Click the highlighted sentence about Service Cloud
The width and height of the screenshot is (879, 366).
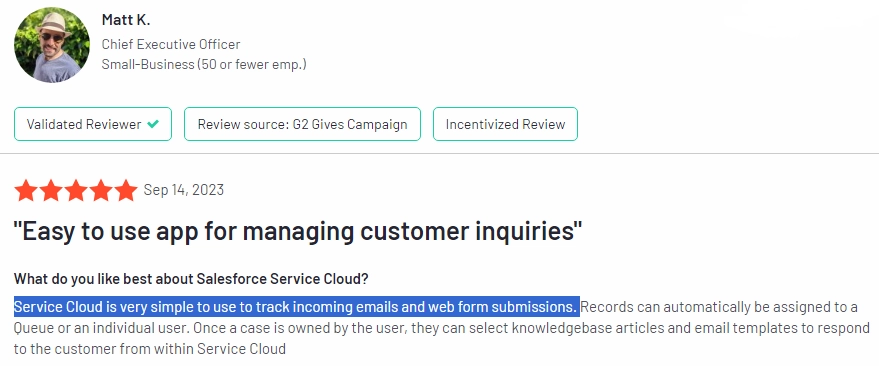pyautogui.click(x=297, y=307)
